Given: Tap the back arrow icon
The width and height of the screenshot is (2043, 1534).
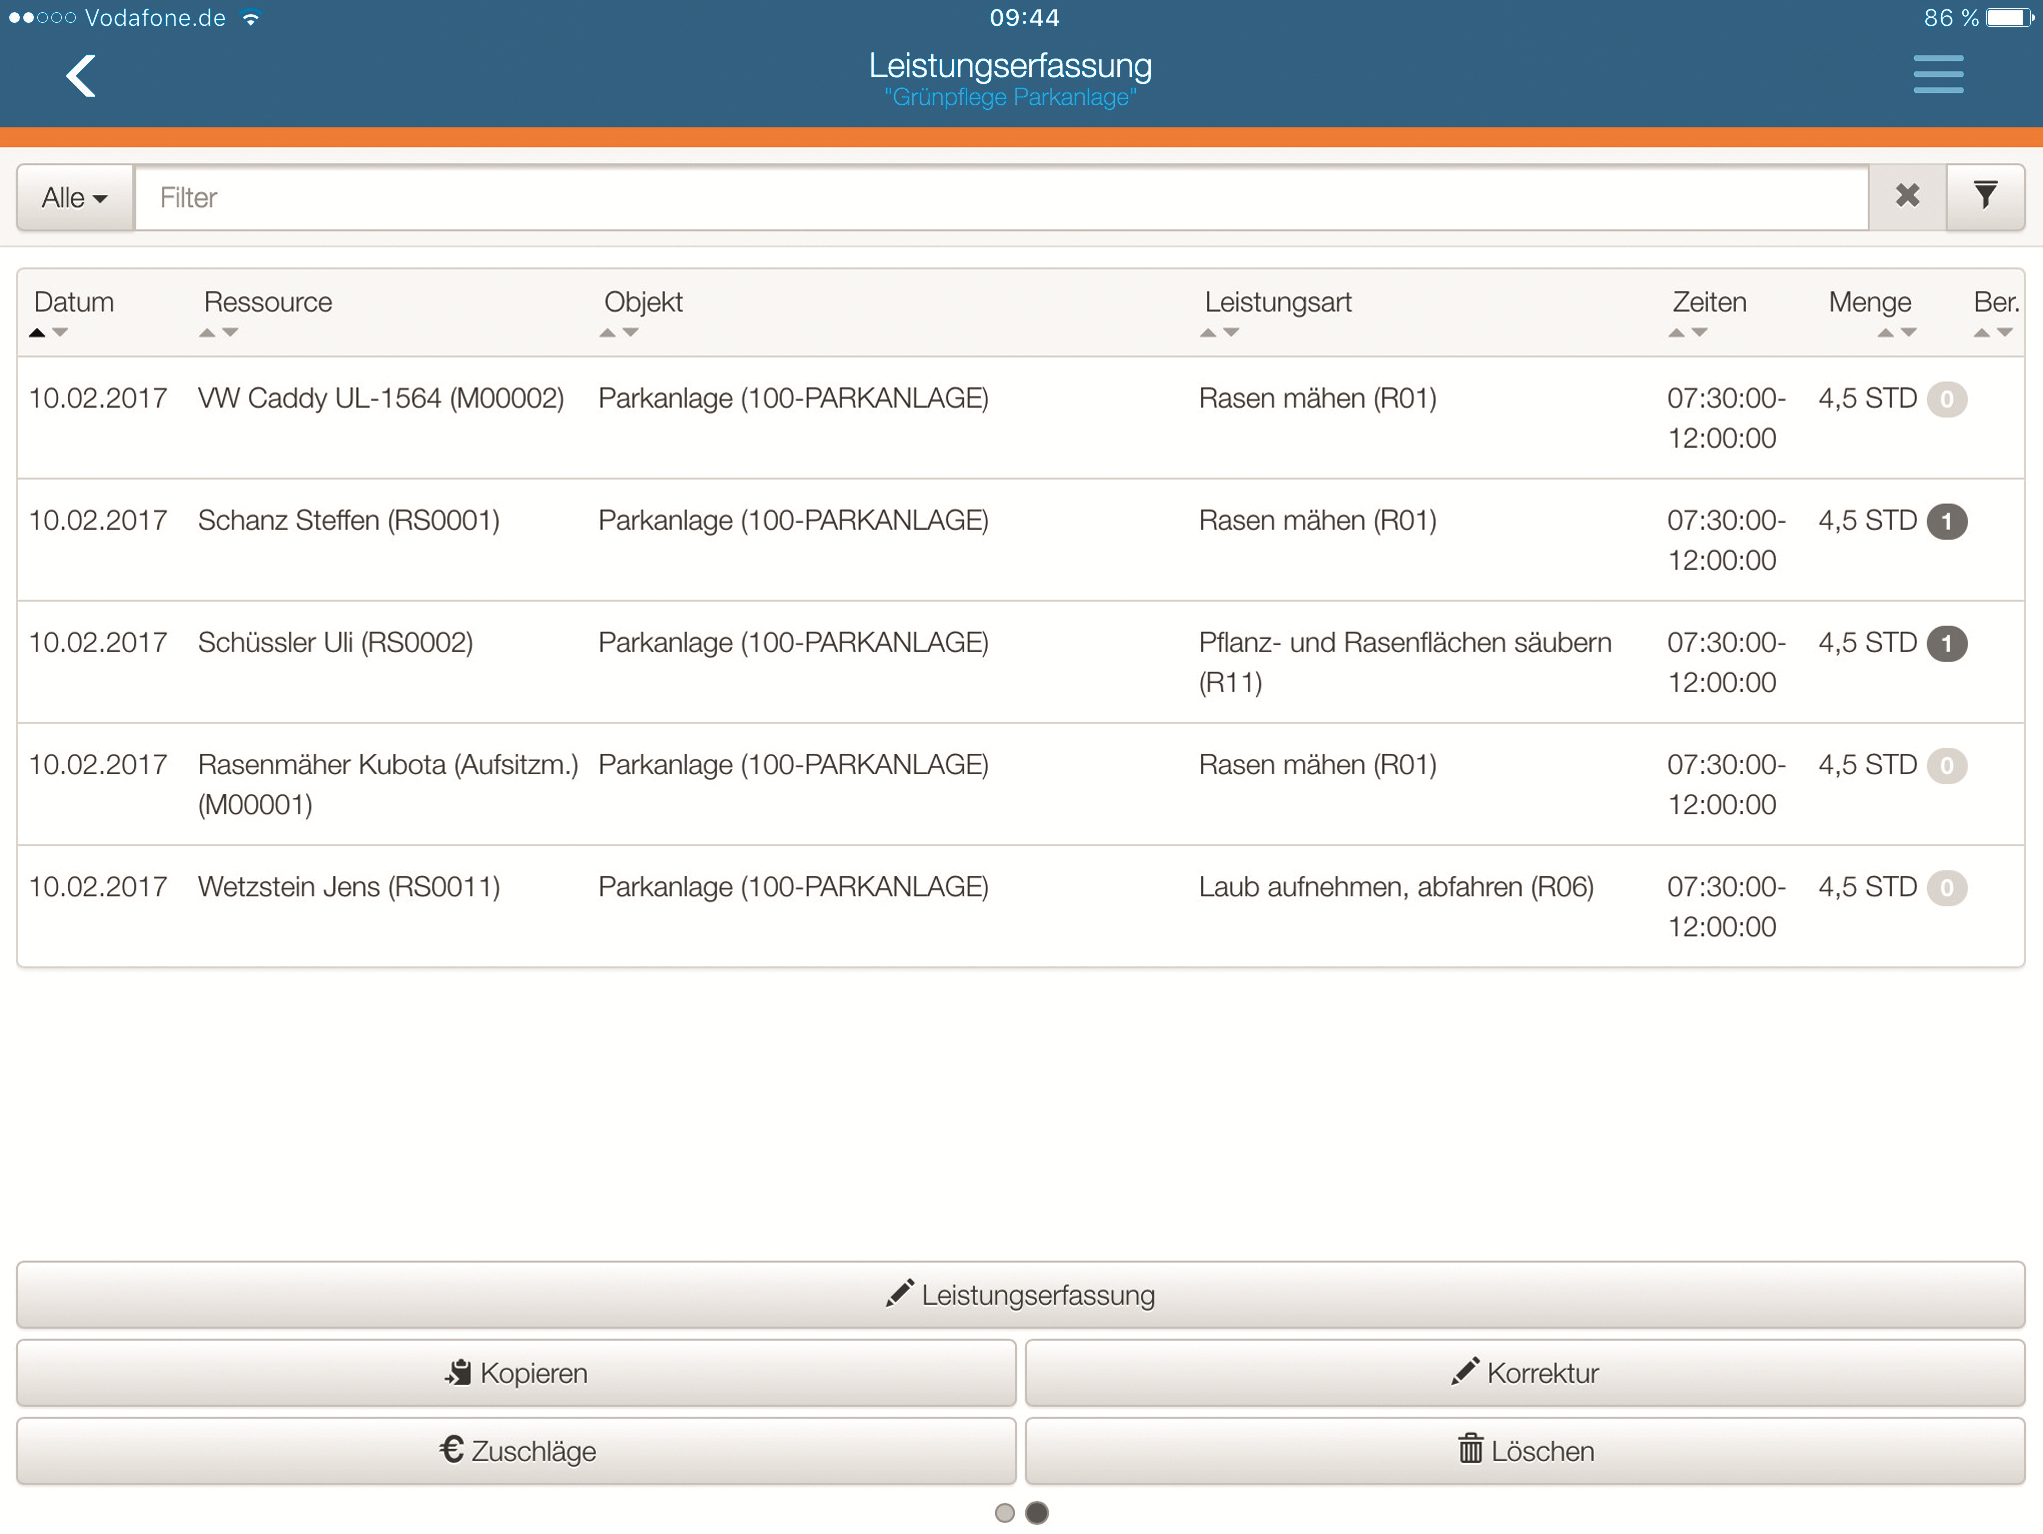Looking at the screenshot, I should click(81, 76).
